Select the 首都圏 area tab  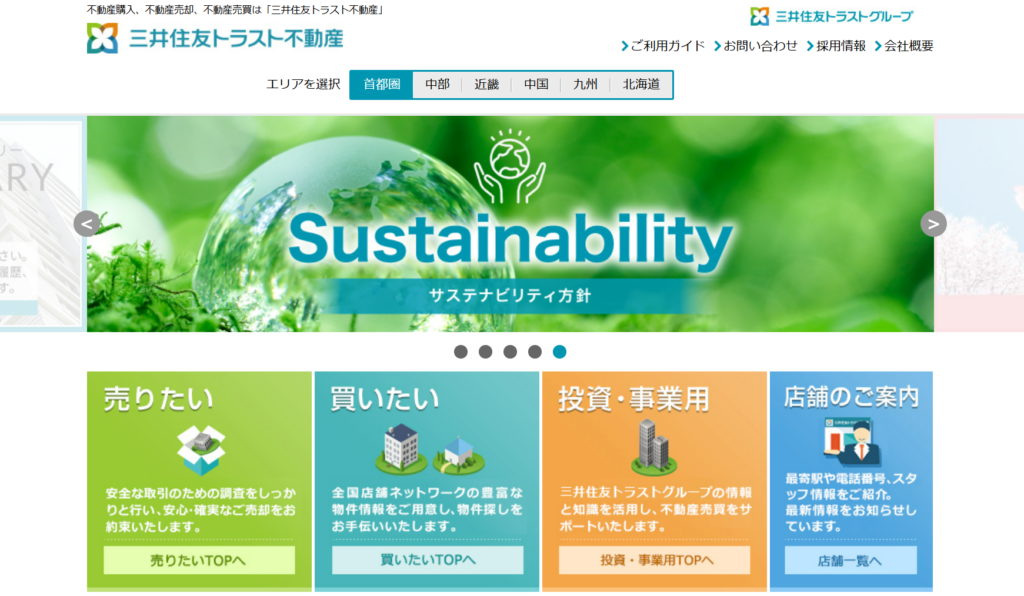coord(381,85)
